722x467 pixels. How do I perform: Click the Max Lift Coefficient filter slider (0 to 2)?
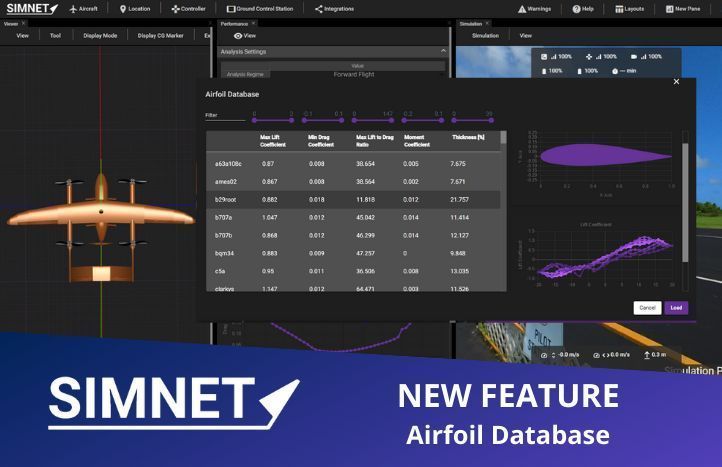pyautogui.click(x=273, y=120)
